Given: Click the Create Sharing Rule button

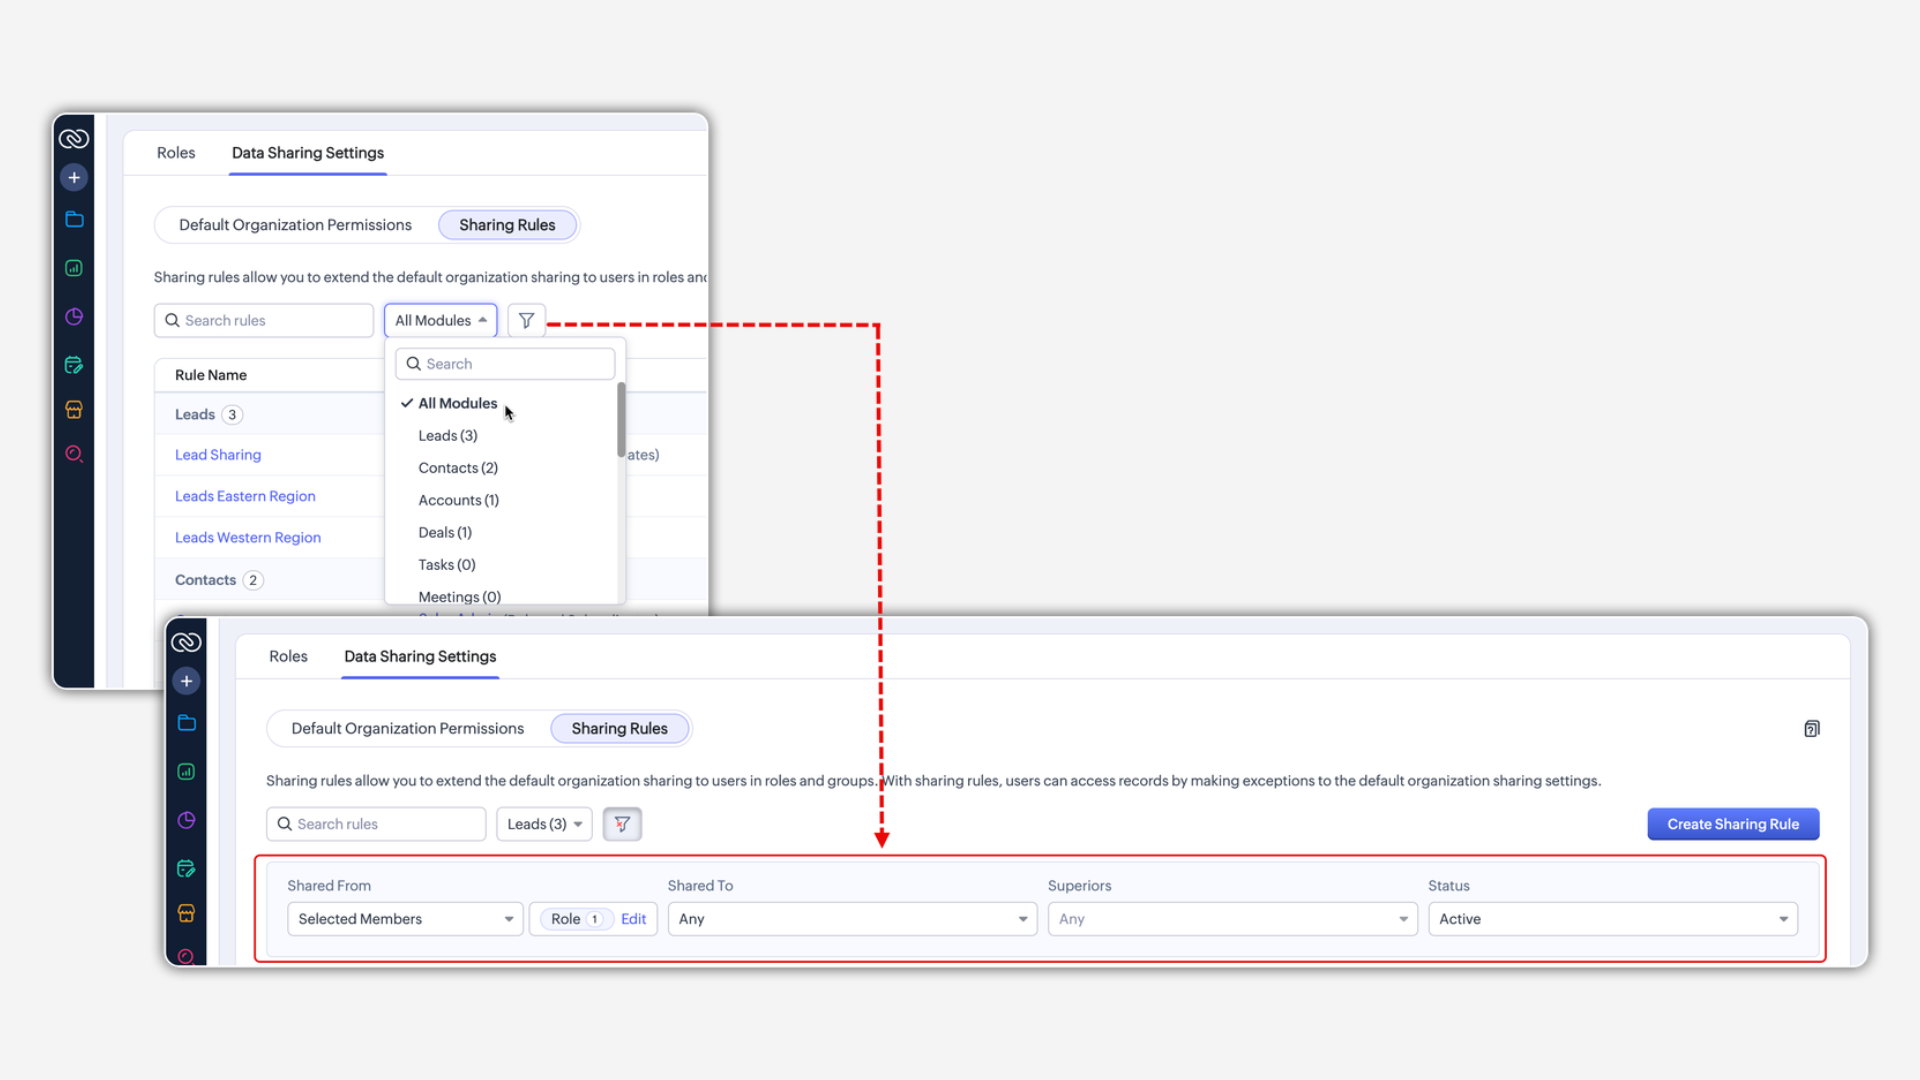Looking at the screenshot, I should 1732,824.
